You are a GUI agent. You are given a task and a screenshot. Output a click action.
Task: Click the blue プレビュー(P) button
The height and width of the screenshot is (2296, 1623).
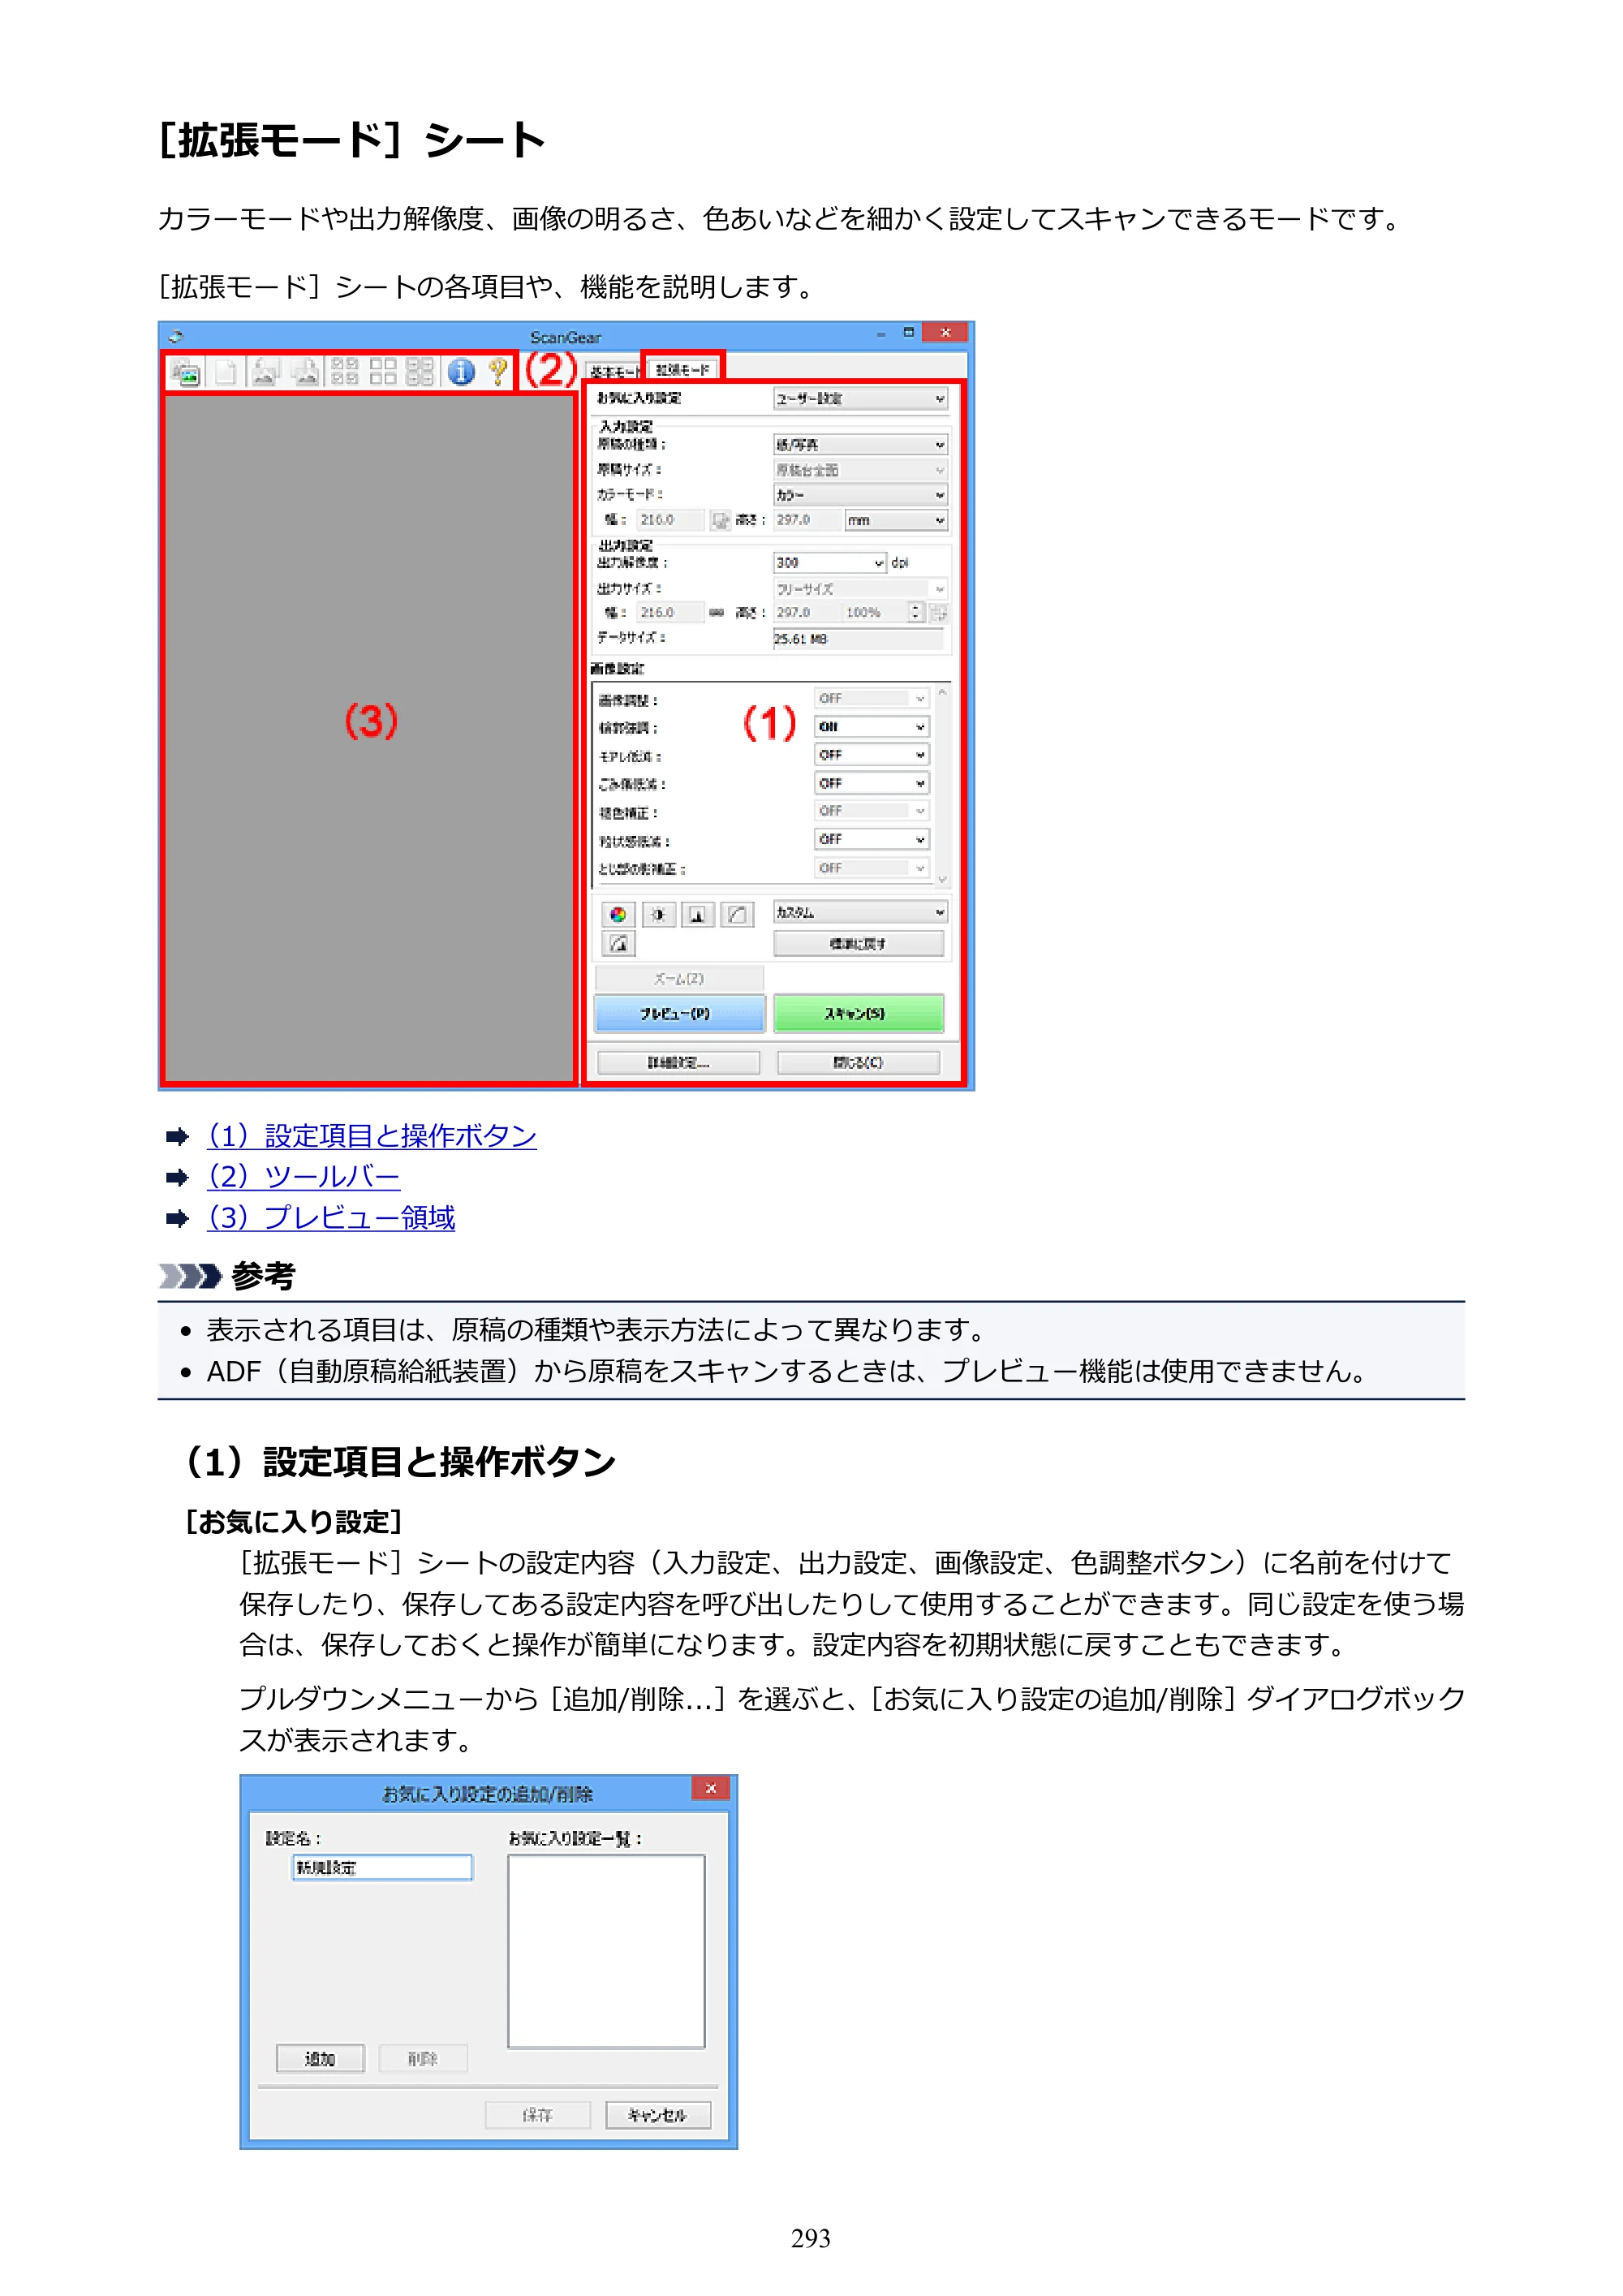pos(679,1013)
